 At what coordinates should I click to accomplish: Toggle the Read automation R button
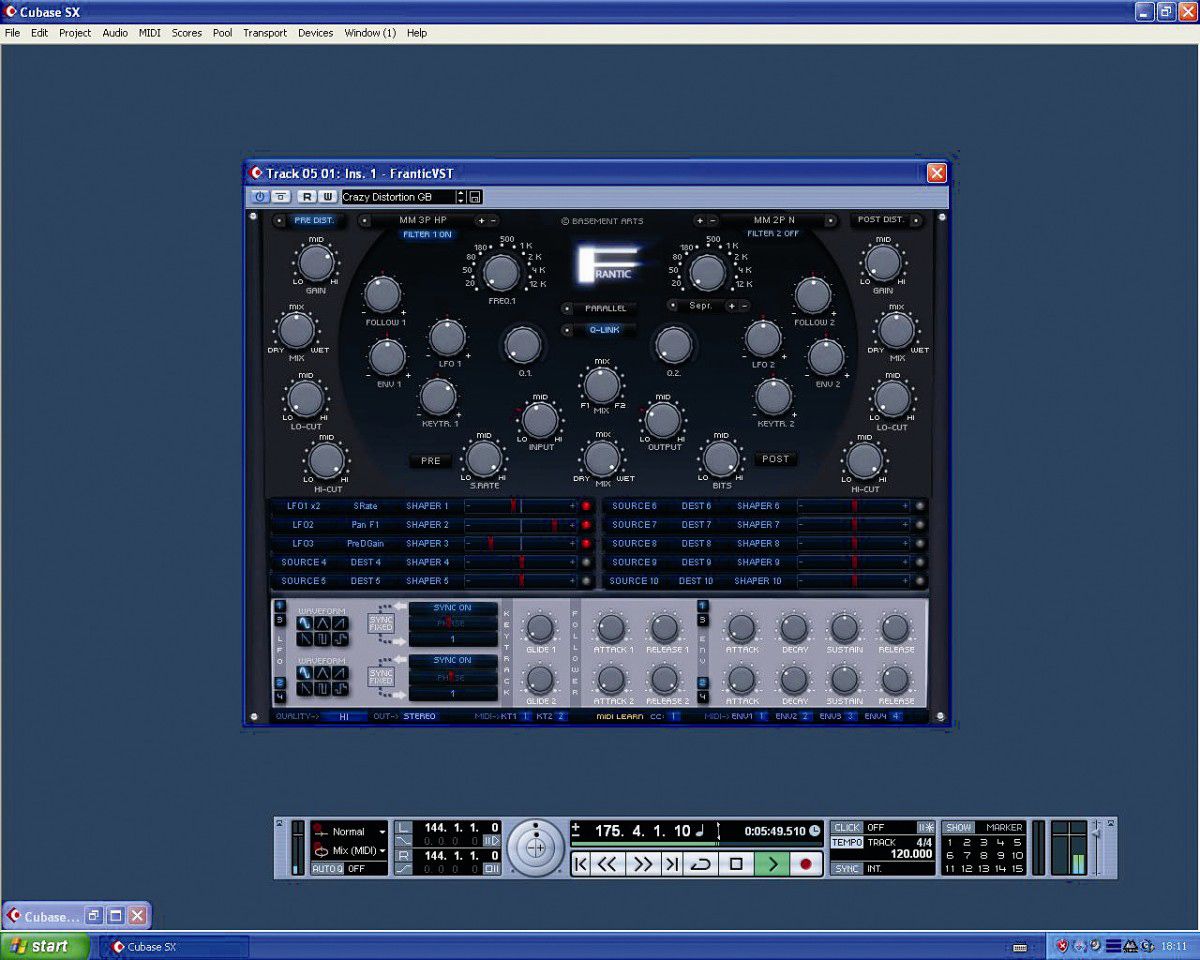tap(307, 197)
